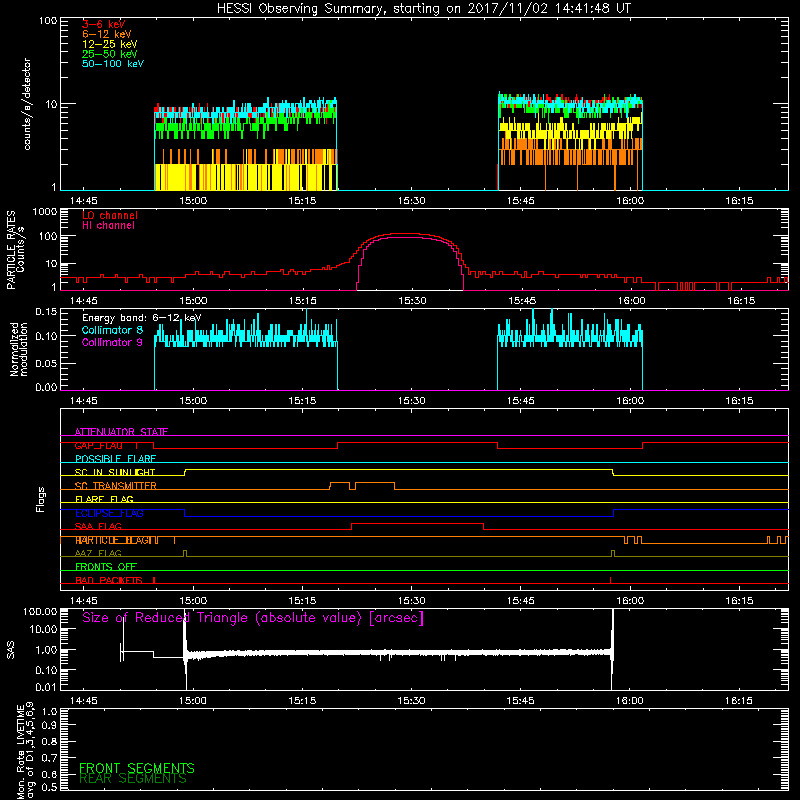The image size is (800, 800).
Task: Click the "100.00" tick on SAS axis
Action: tap(40, 612)
